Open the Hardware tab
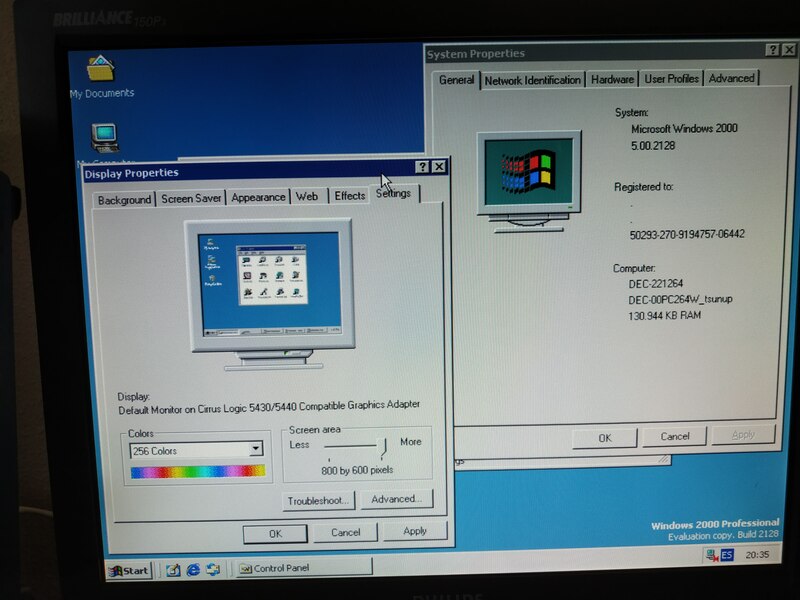This screenshot has width=800, height=600. 612,80
